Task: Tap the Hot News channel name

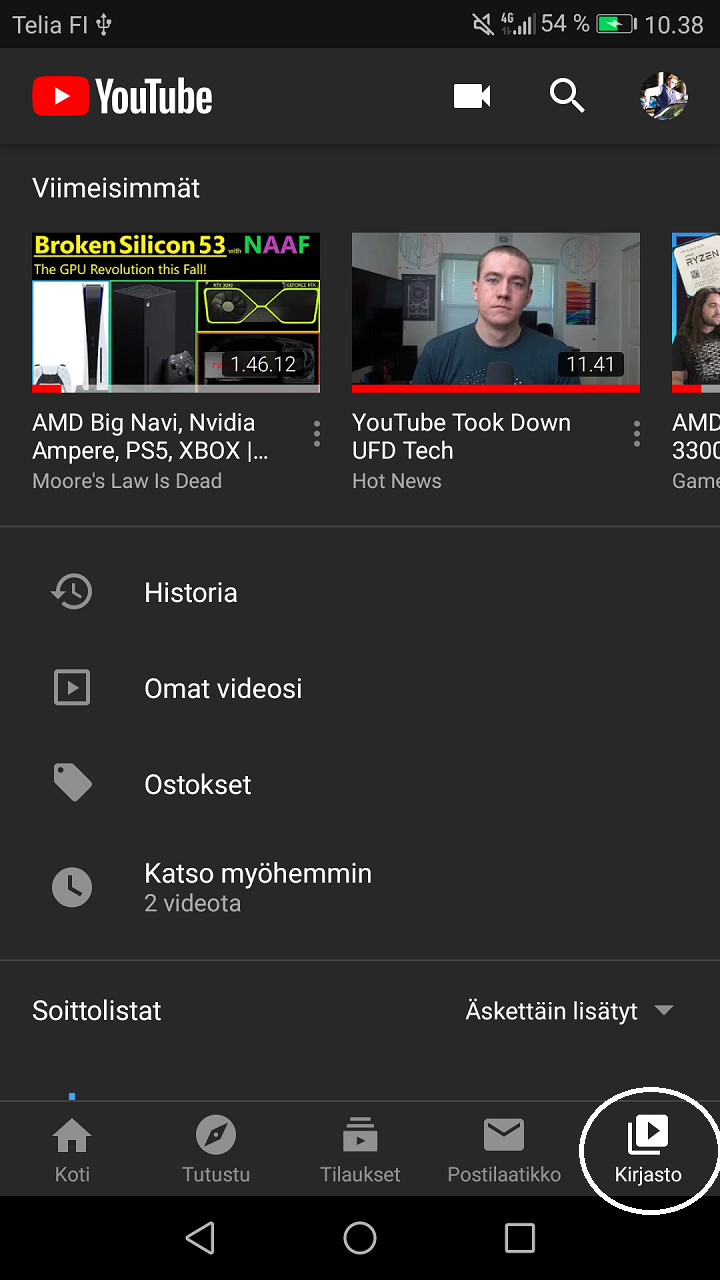Action: pos(397,481)
